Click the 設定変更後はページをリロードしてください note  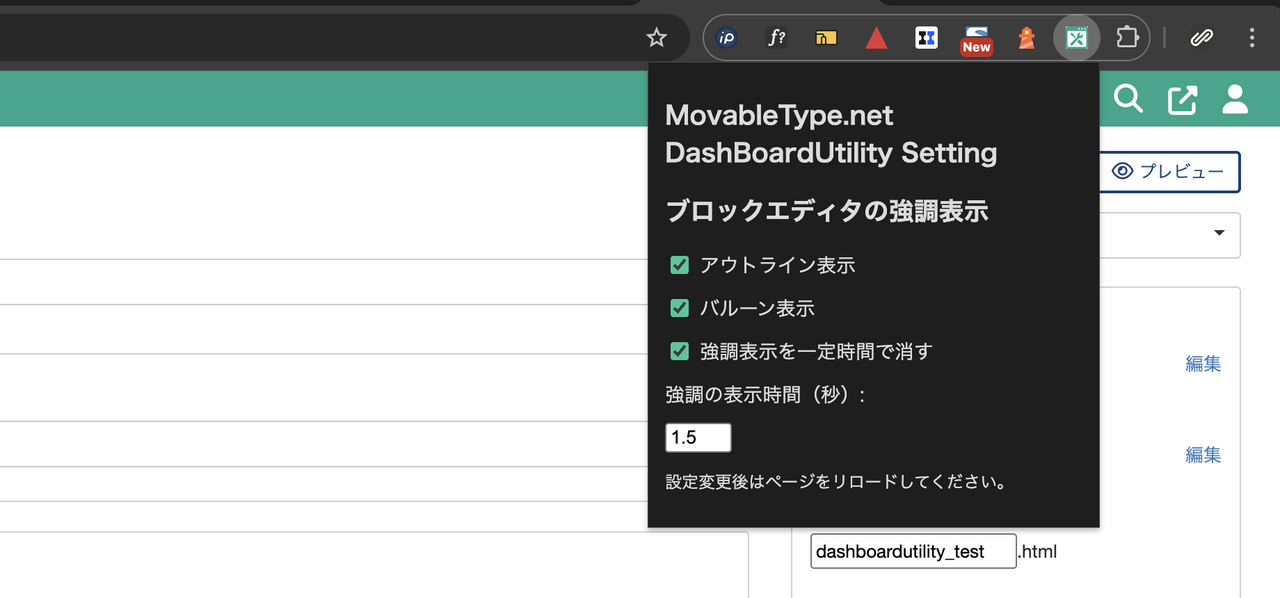click(x=836, y=482)
